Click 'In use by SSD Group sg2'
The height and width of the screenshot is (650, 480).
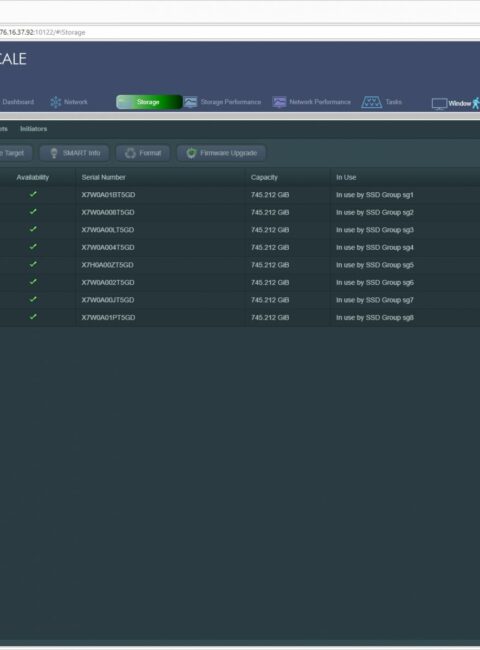(x=375, y=212)
